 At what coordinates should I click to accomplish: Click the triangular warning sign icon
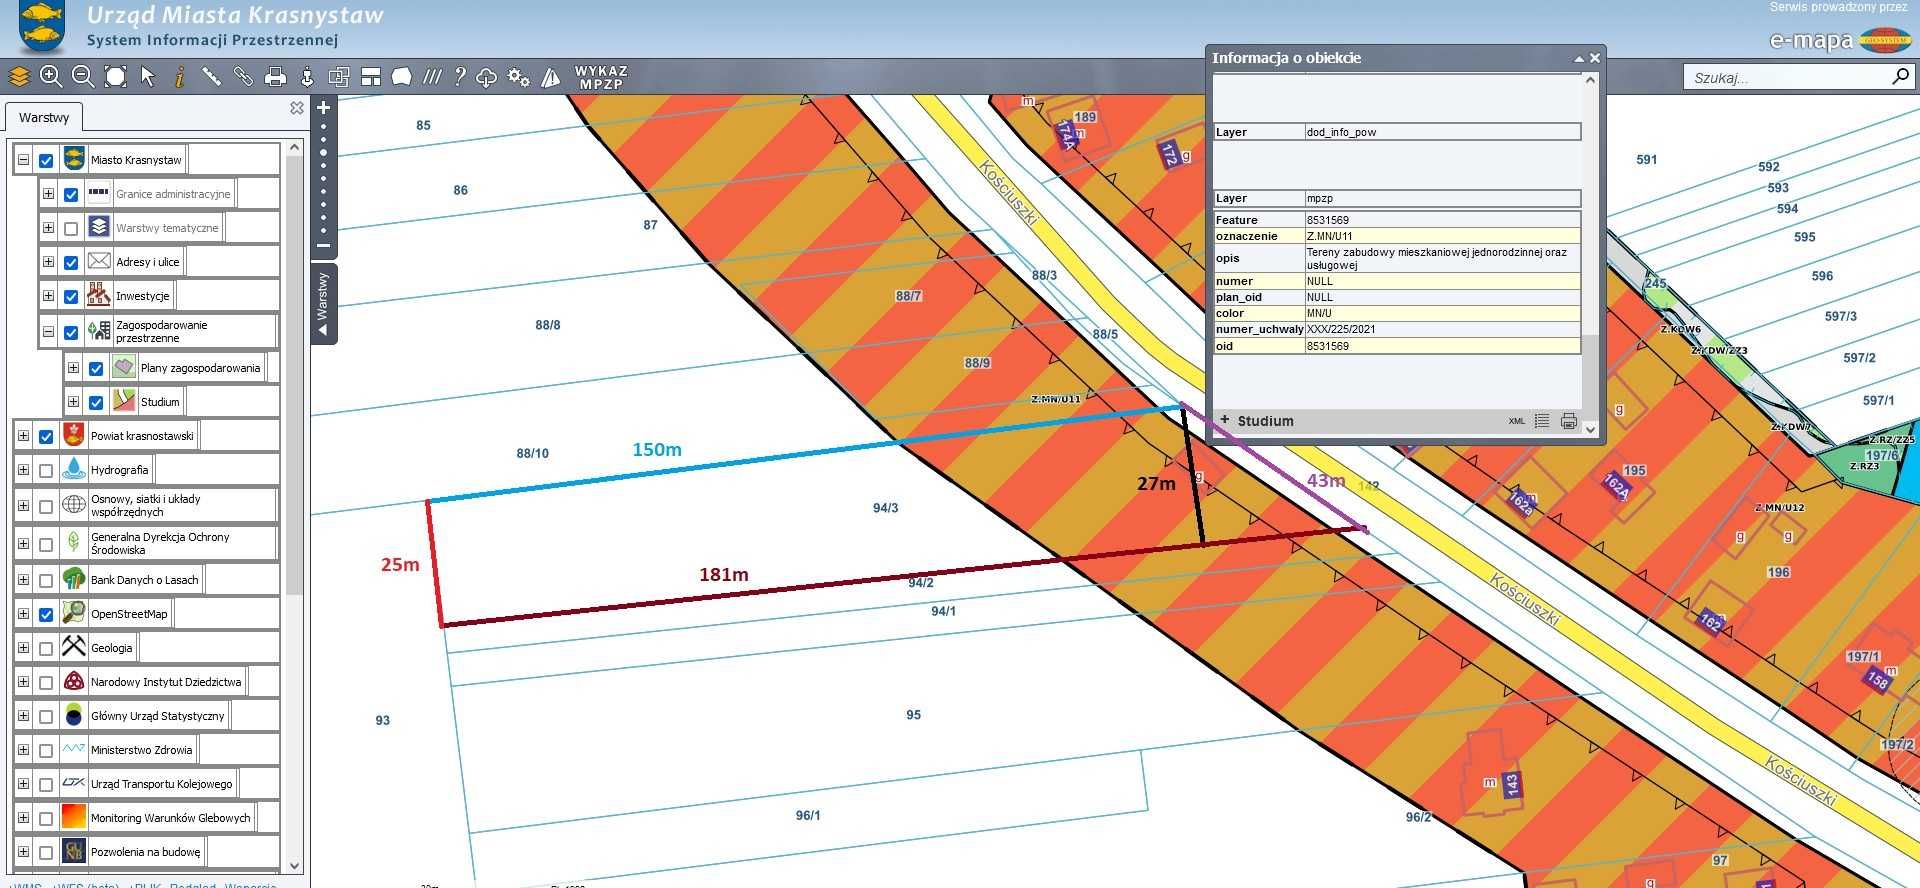click(x=551, y=76)
